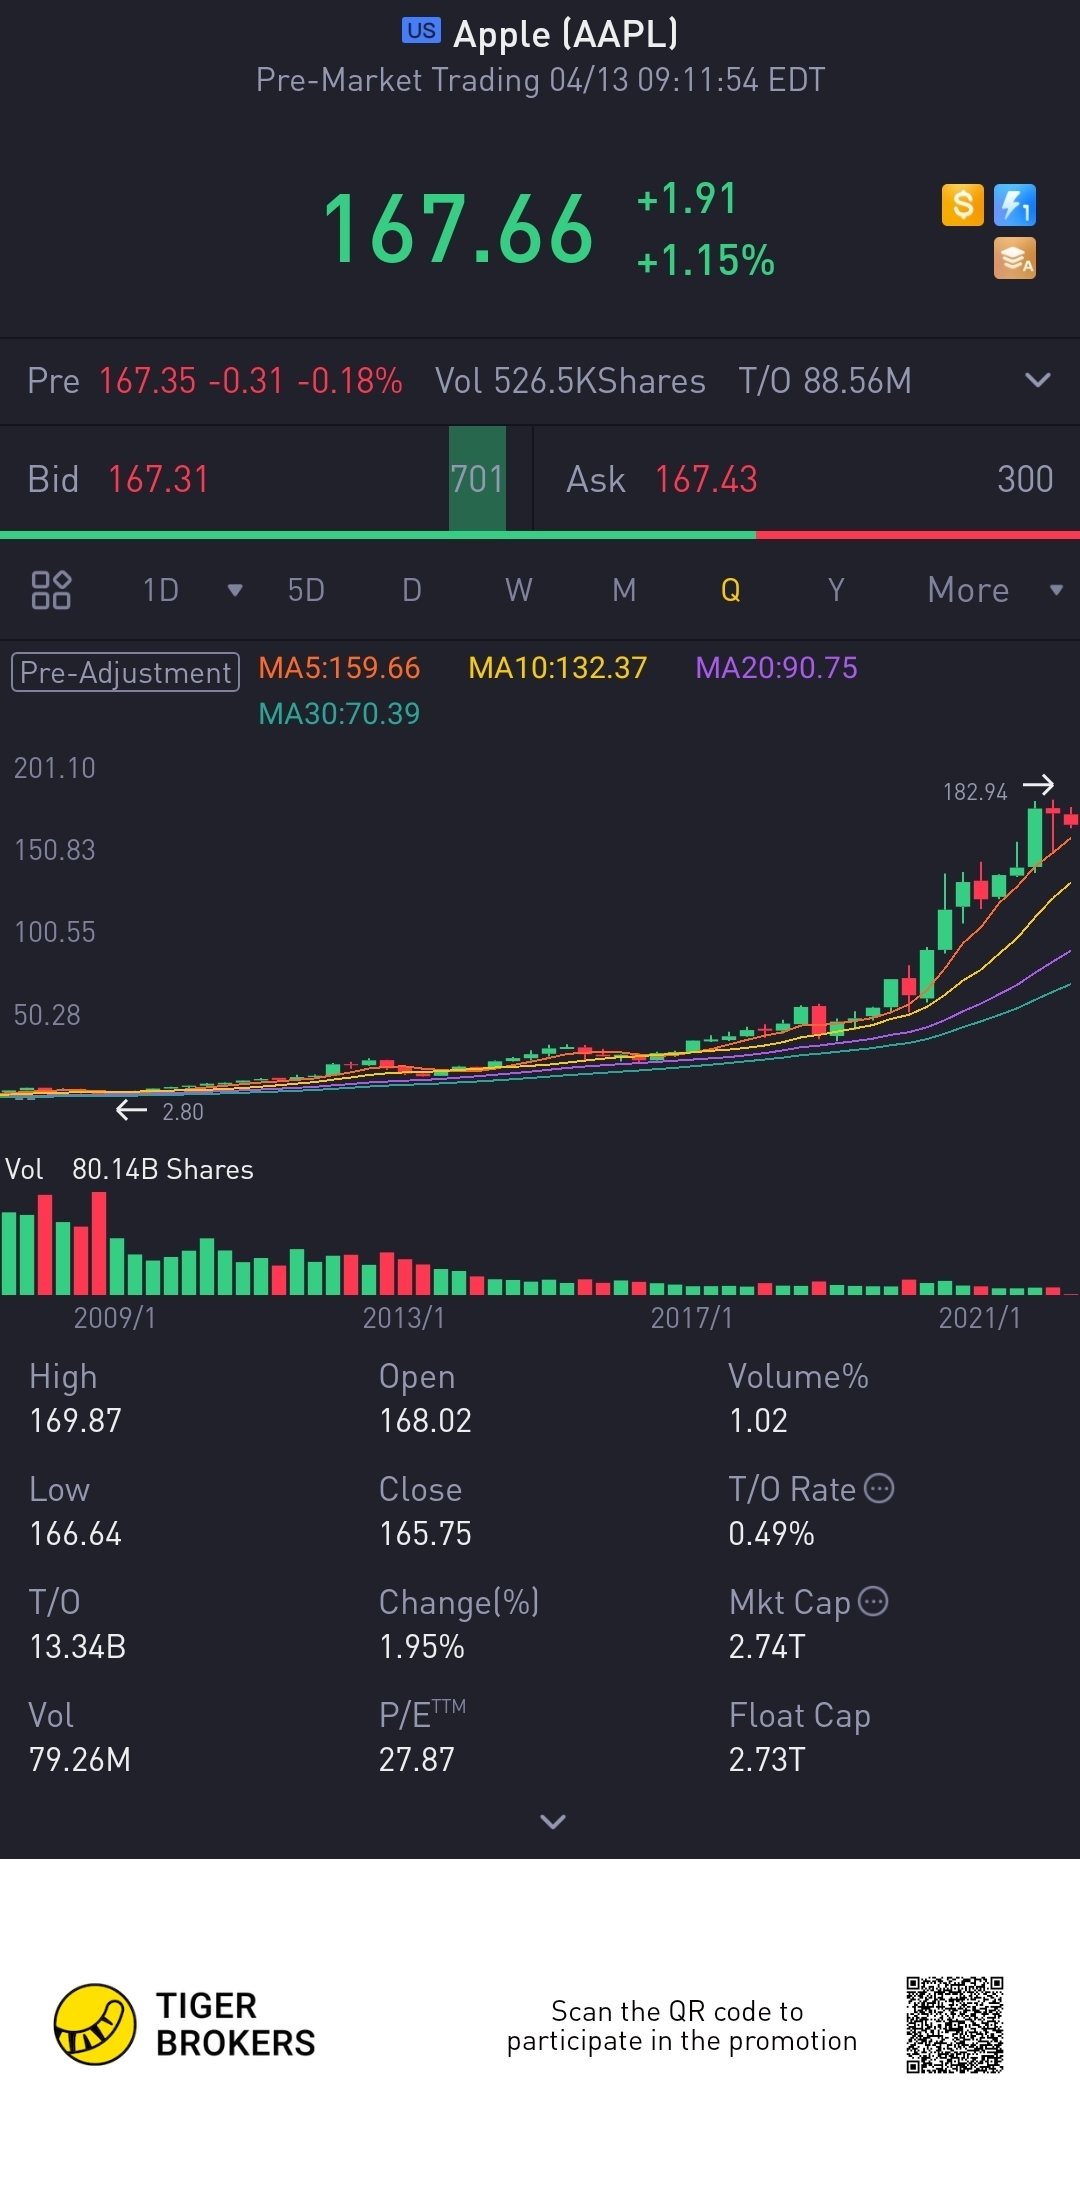This screenshot has width=1080, height=2191.
Task: Tap the Mkt Cap info icon
Action: point(873,1601)
